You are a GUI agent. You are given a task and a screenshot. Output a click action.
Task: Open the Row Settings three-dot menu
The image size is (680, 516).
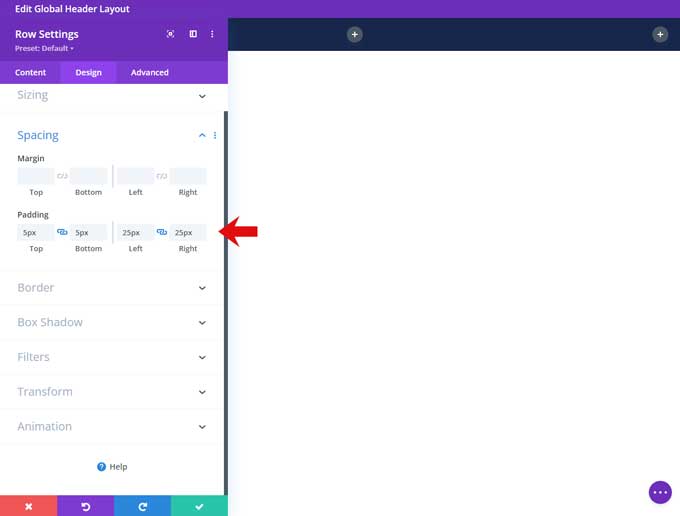(213, 34)
